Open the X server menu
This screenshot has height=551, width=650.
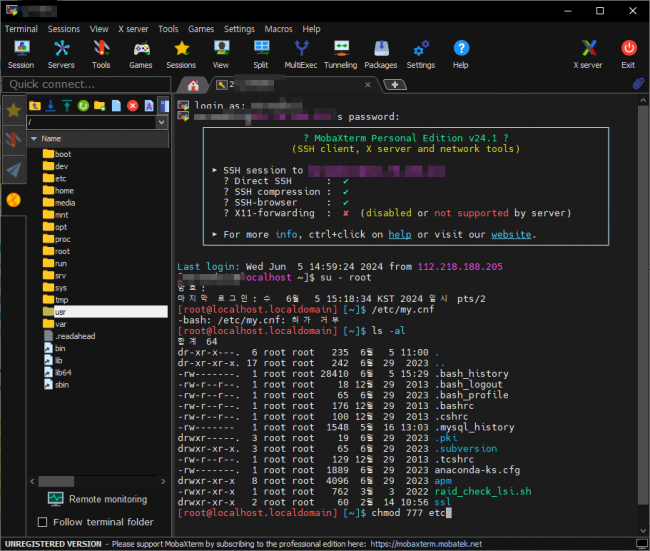point(133,29)
